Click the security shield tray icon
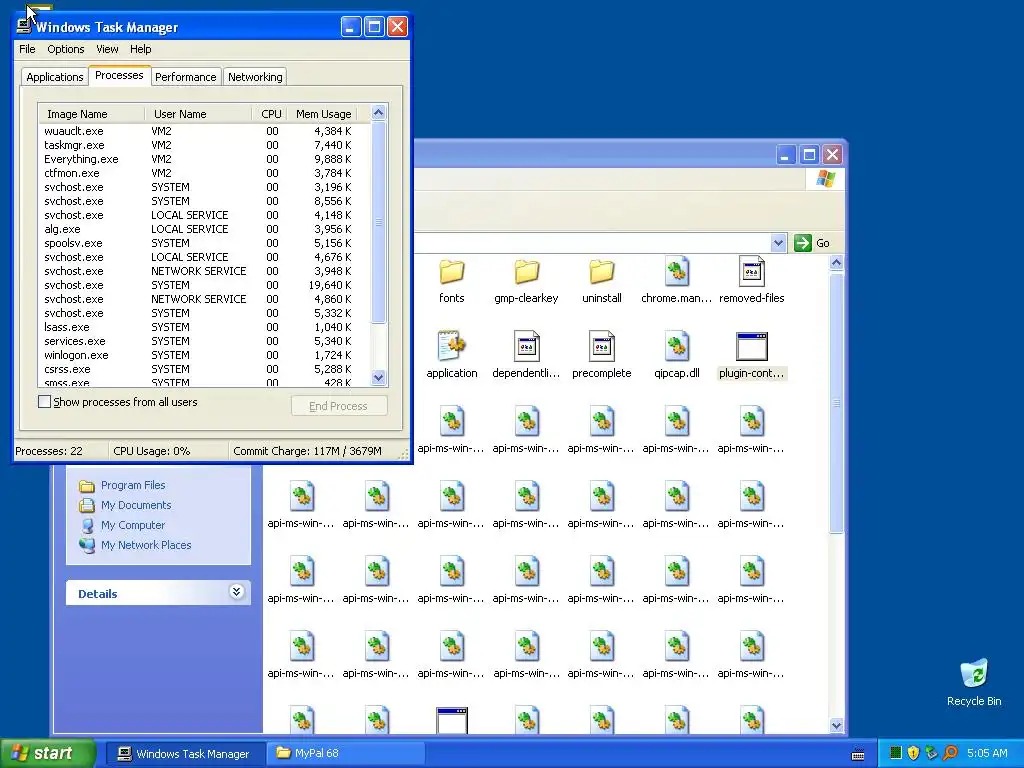Image resolution: width=1024 pixels, height=768 pixels. coord(914,753)
